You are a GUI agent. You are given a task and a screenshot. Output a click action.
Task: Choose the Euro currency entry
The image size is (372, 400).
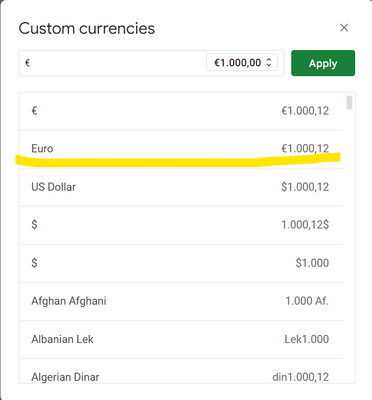point(181,149)
